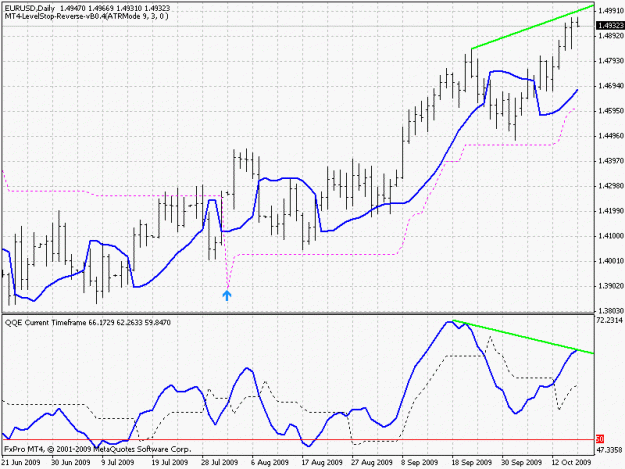The height and width of the screenshot is (469, 625).
Task: Click the 21 Jun 2009 date label
Action: click(22, 462)
